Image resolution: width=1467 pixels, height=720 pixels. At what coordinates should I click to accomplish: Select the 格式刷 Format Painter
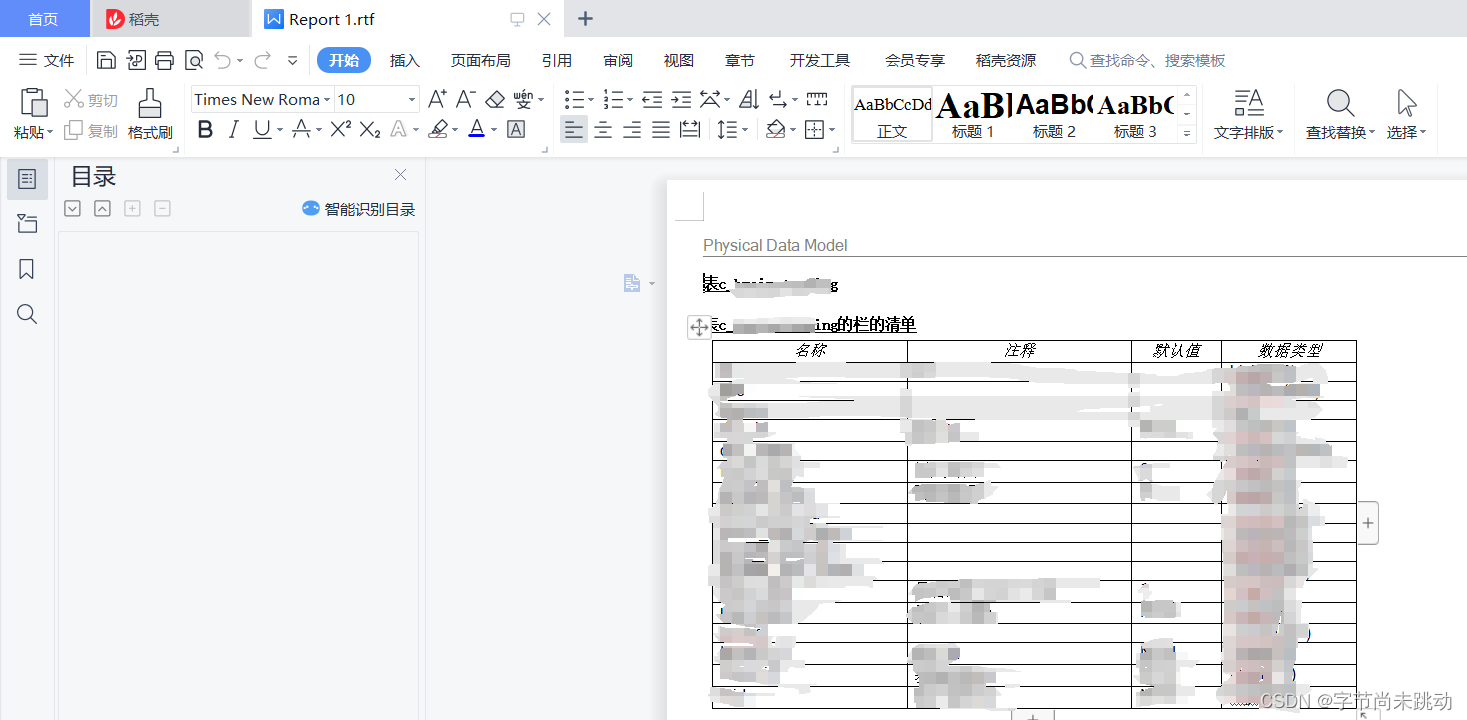pos(150,114)
